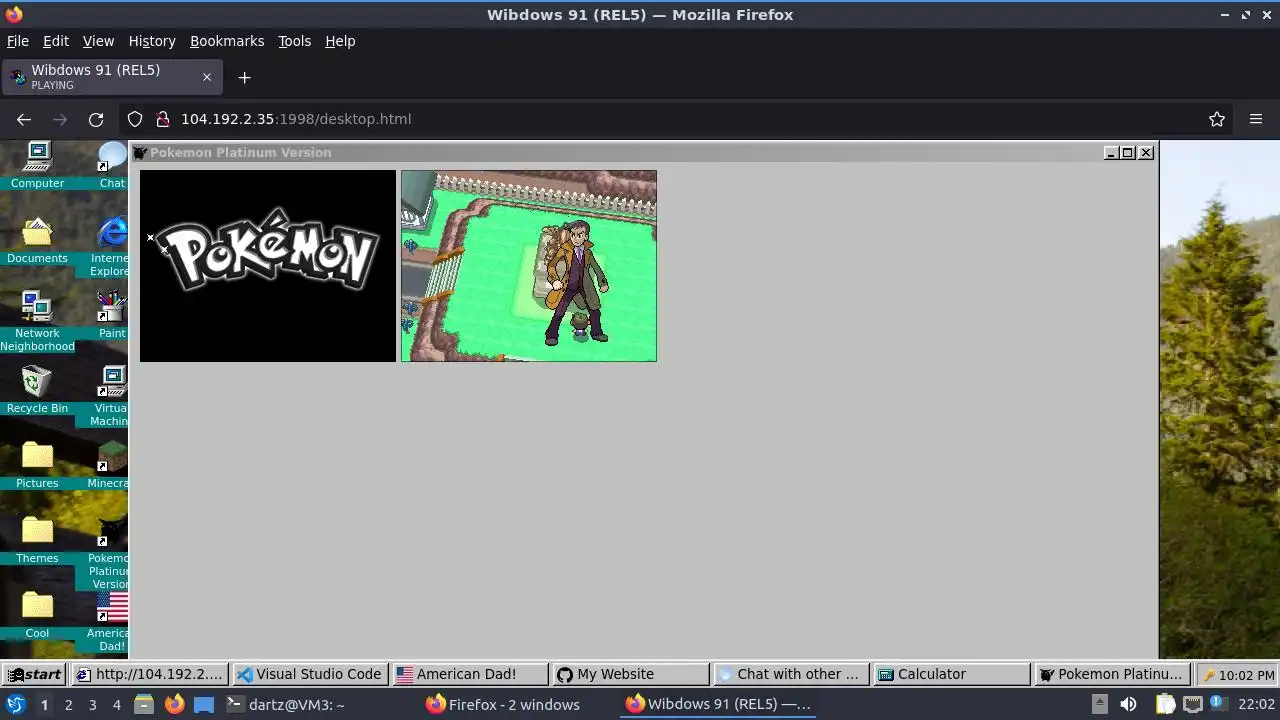This screenshot has width=1280, height=720.
Task: Click the clipboard manager tray icon
Action: 1166,704
